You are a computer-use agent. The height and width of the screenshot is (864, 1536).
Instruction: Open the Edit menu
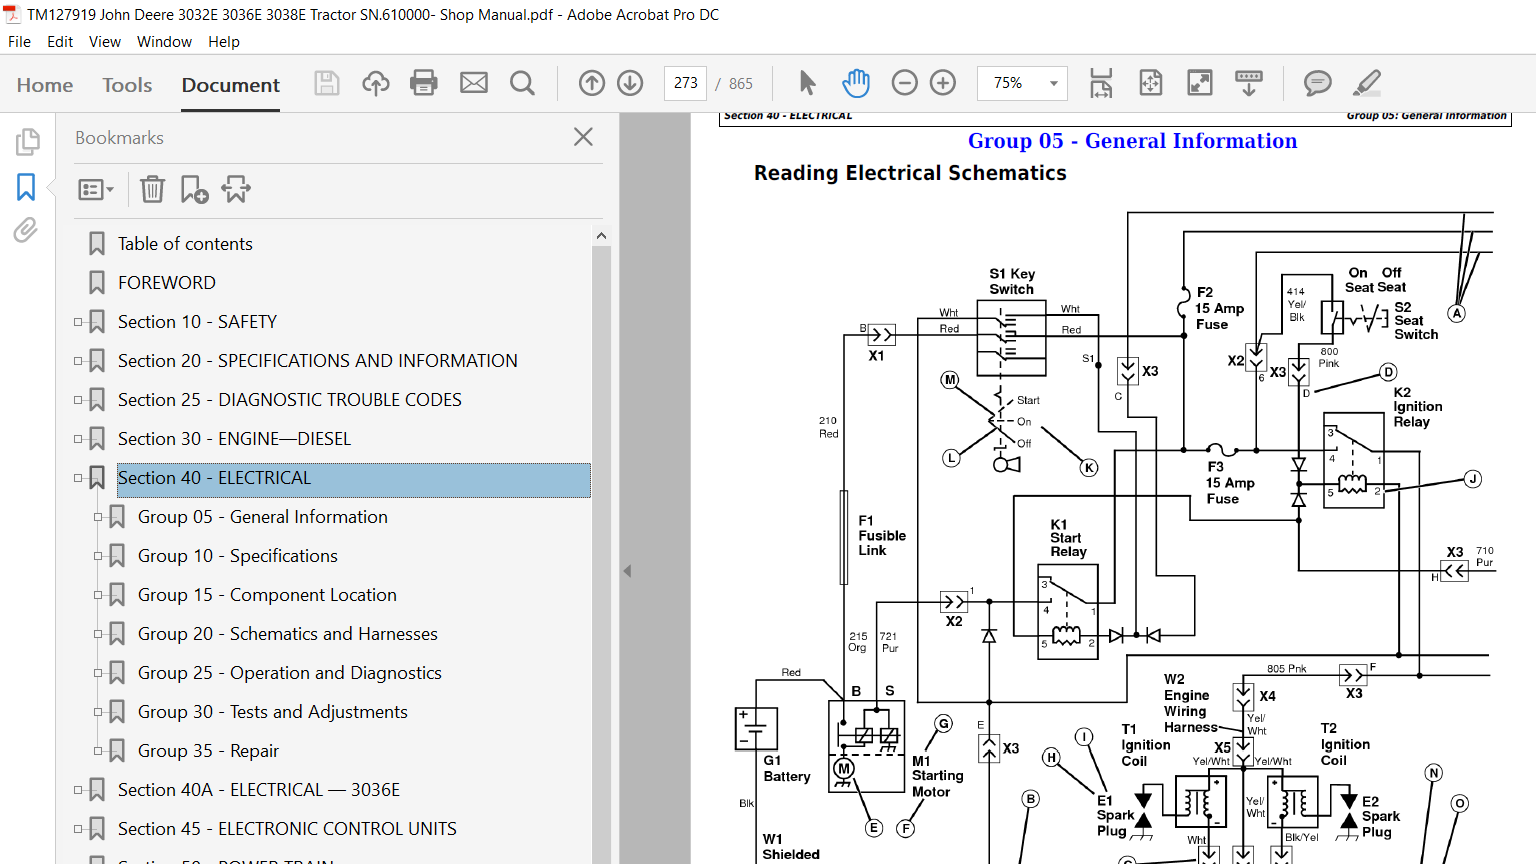(x=60, y=42)
